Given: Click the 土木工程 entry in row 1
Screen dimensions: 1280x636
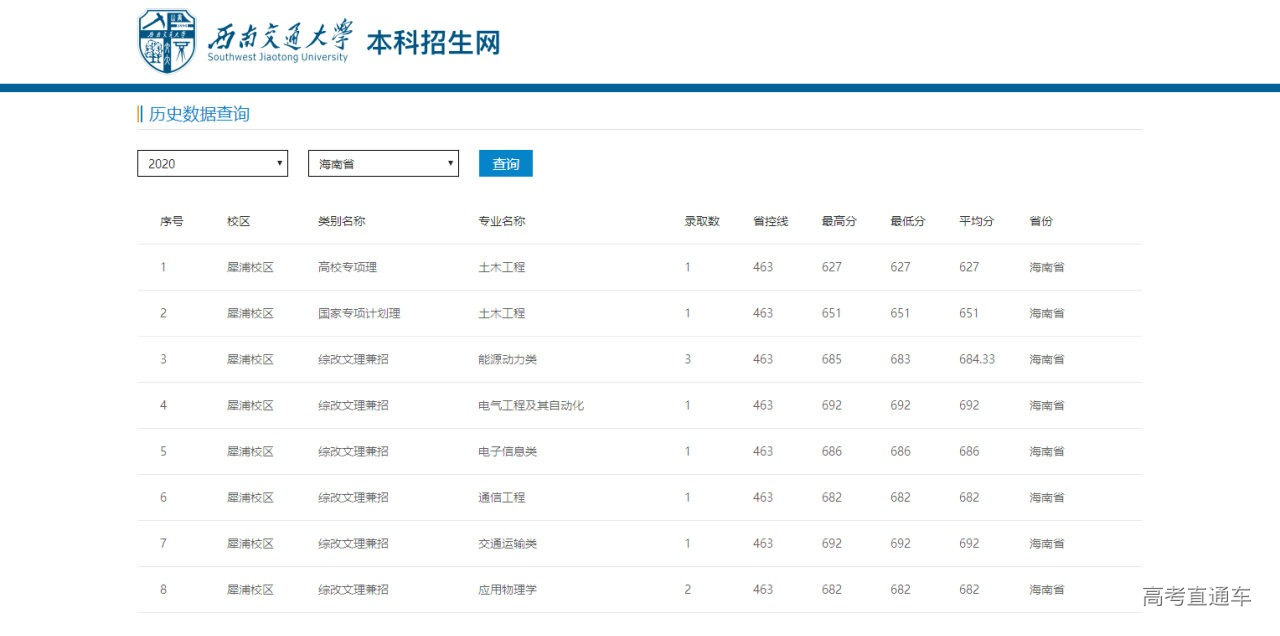Looking at the screenshot, I should [501, 267].
